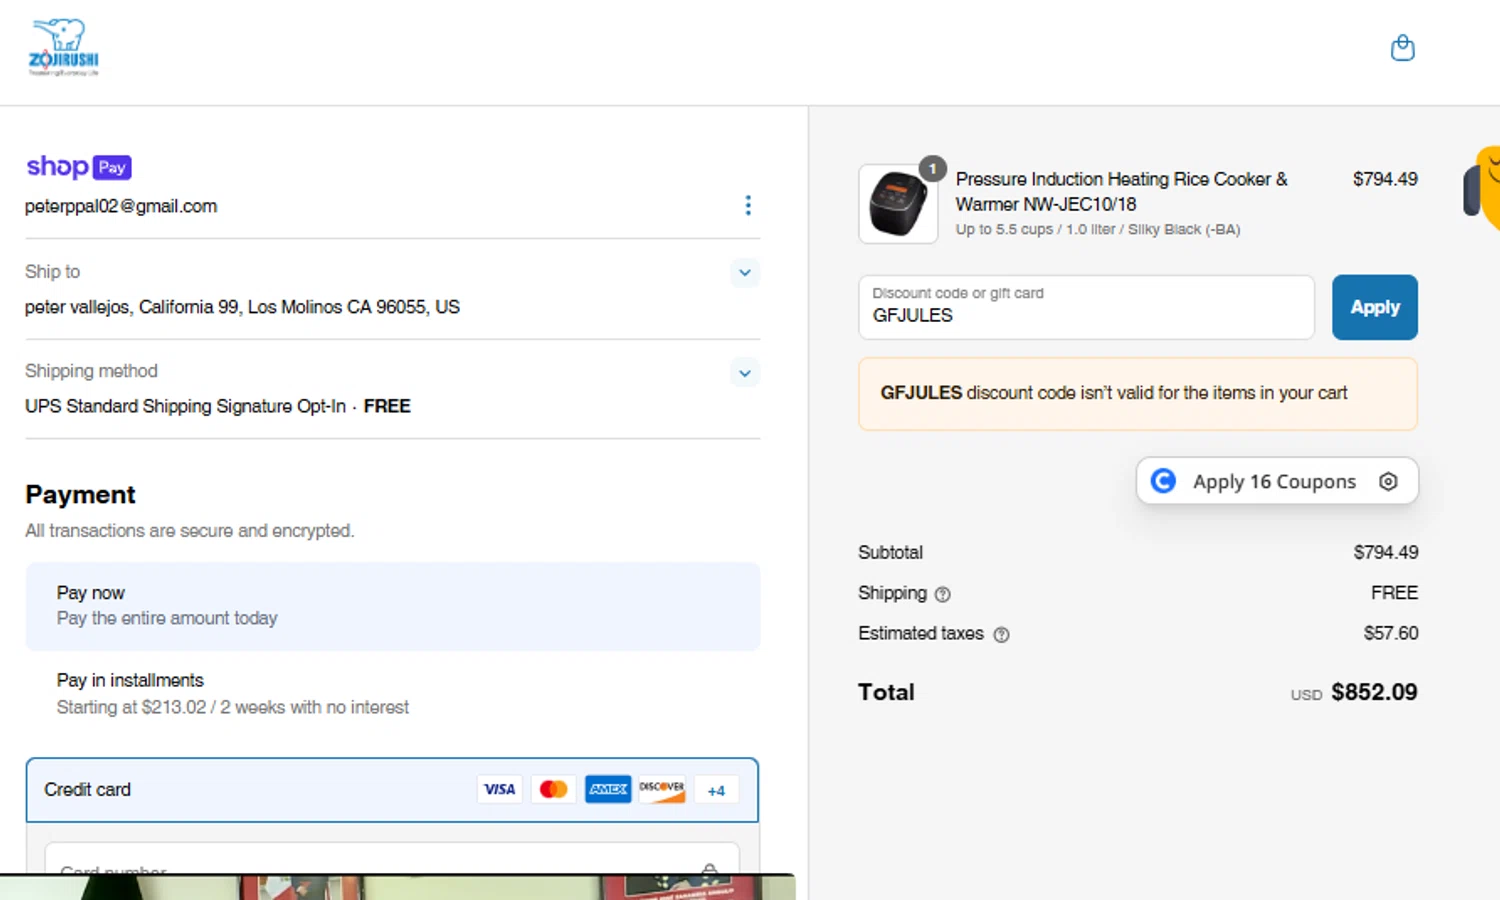Click the Apply discount button
This screenshot has width=1500, height=900.
(1374, 307)
